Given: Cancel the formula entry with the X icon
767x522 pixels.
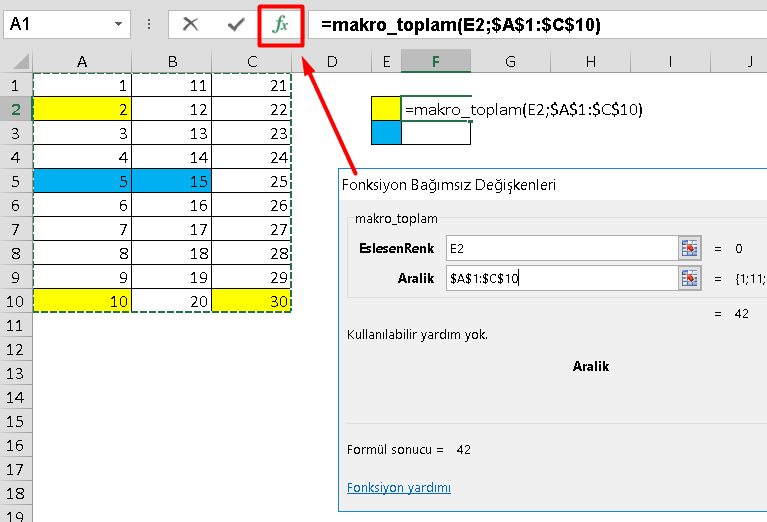Looking at the screenshot, I should click(190, 24).
